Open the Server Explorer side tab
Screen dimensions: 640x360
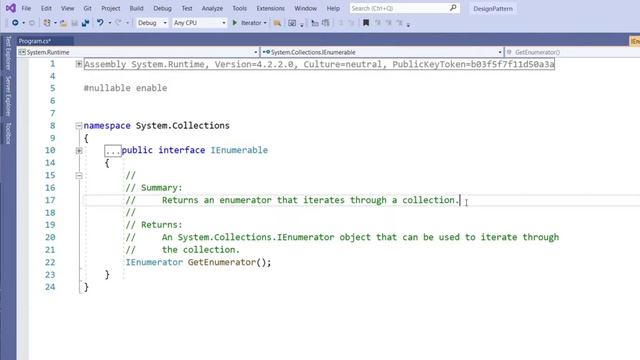[8, 96]
